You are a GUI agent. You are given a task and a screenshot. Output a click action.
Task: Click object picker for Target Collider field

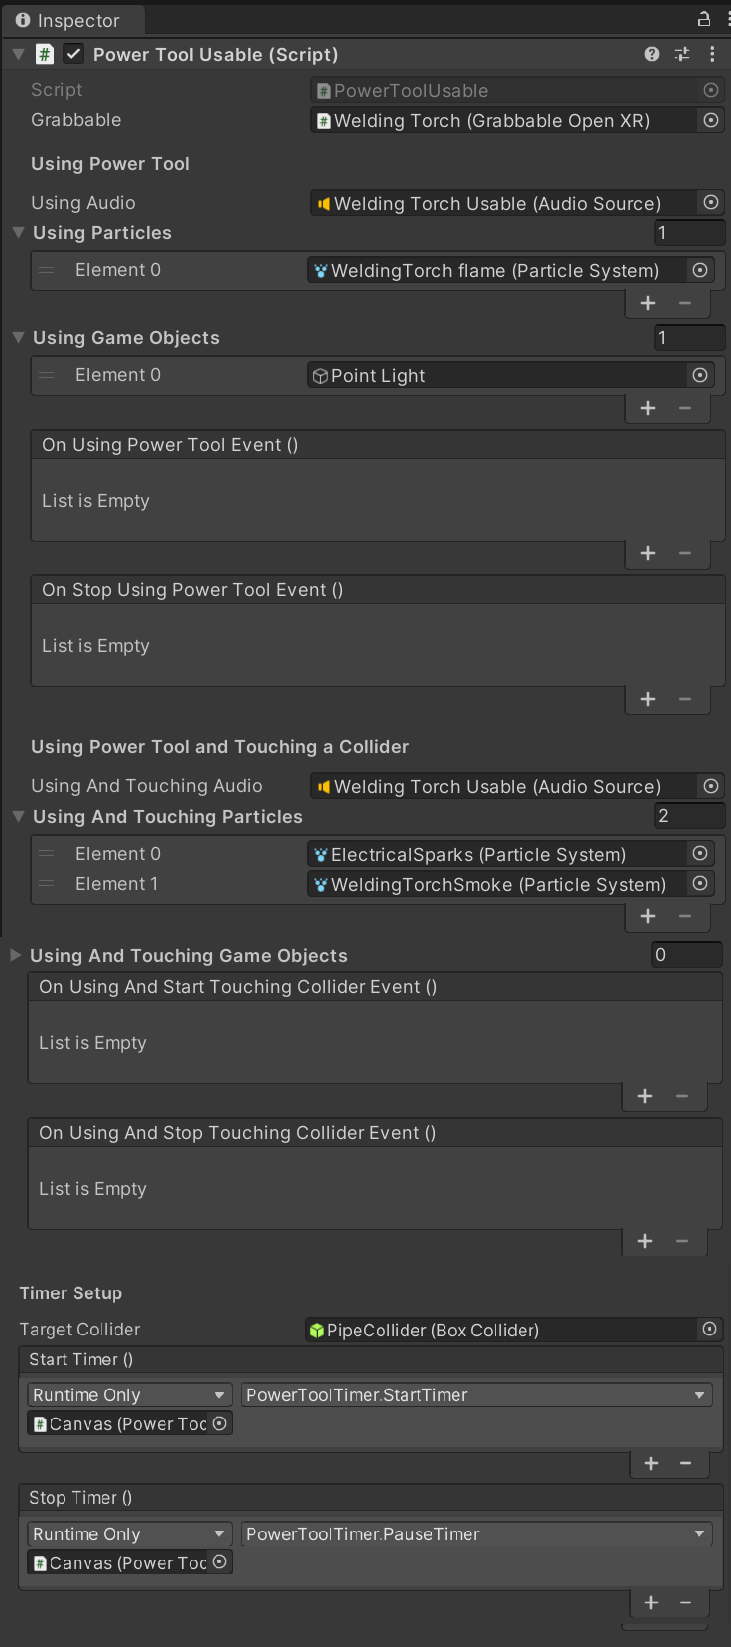click(x=709, y=1329)
